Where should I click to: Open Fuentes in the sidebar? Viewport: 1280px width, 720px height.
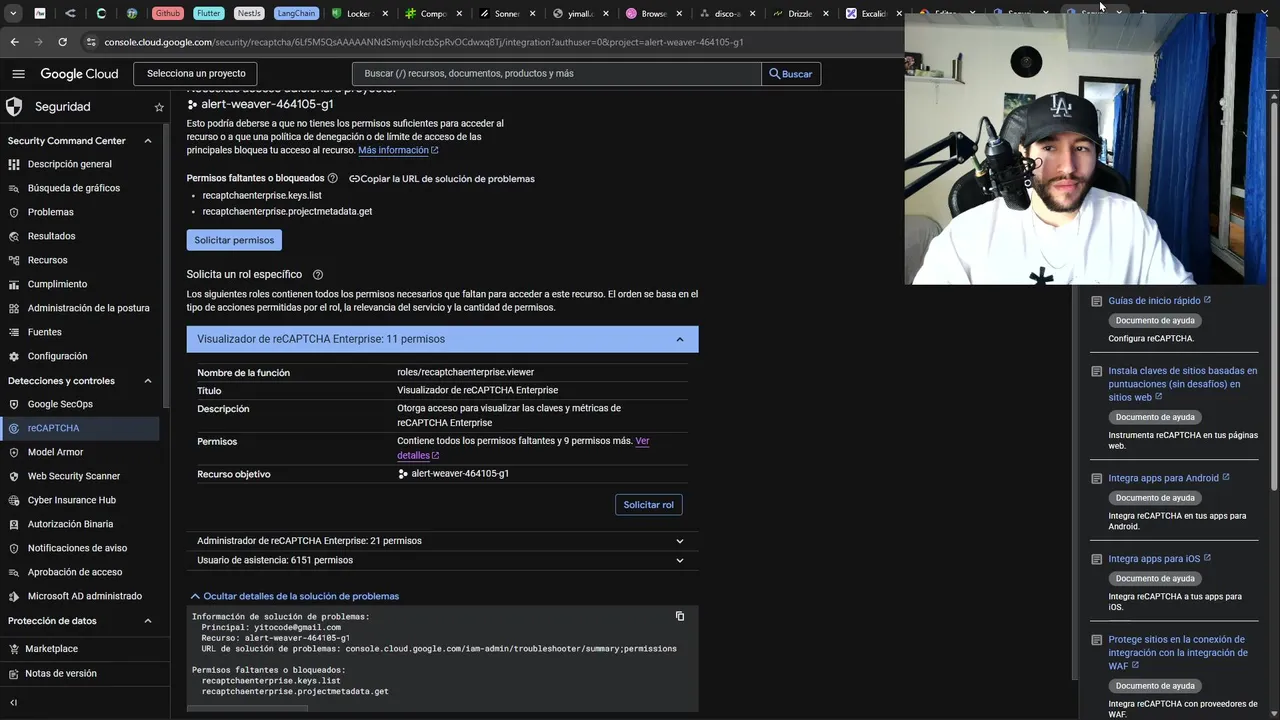click(x=80, y=332)
